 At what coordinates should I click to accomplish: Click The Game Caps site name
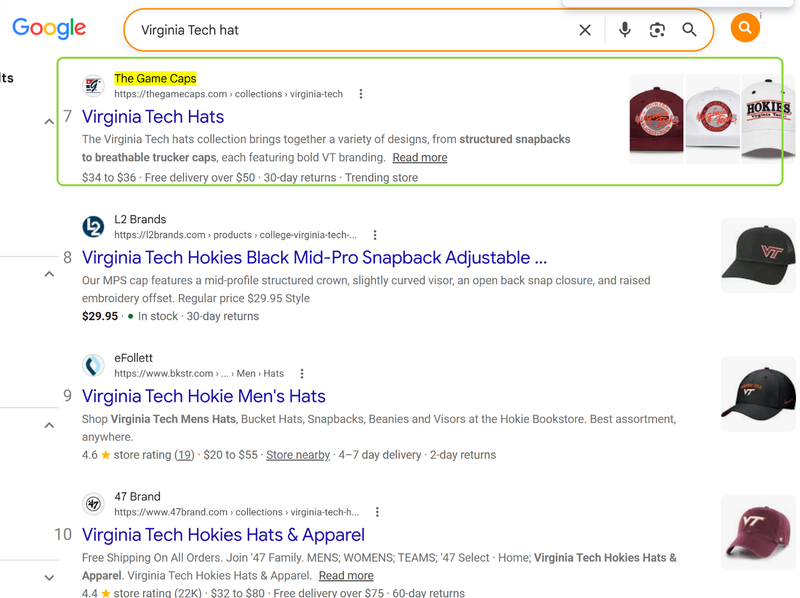point(155,79)
